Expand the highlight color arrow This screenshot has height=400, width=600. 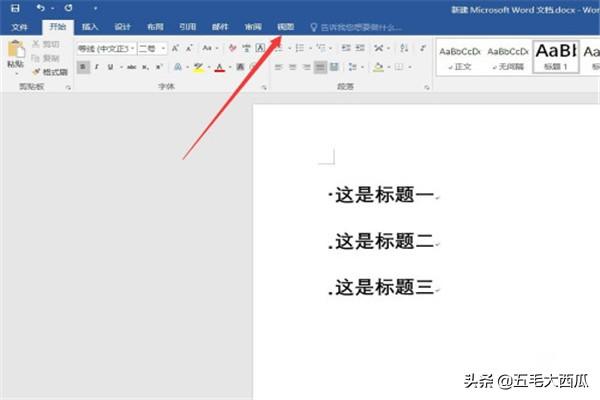pos(209,67)
